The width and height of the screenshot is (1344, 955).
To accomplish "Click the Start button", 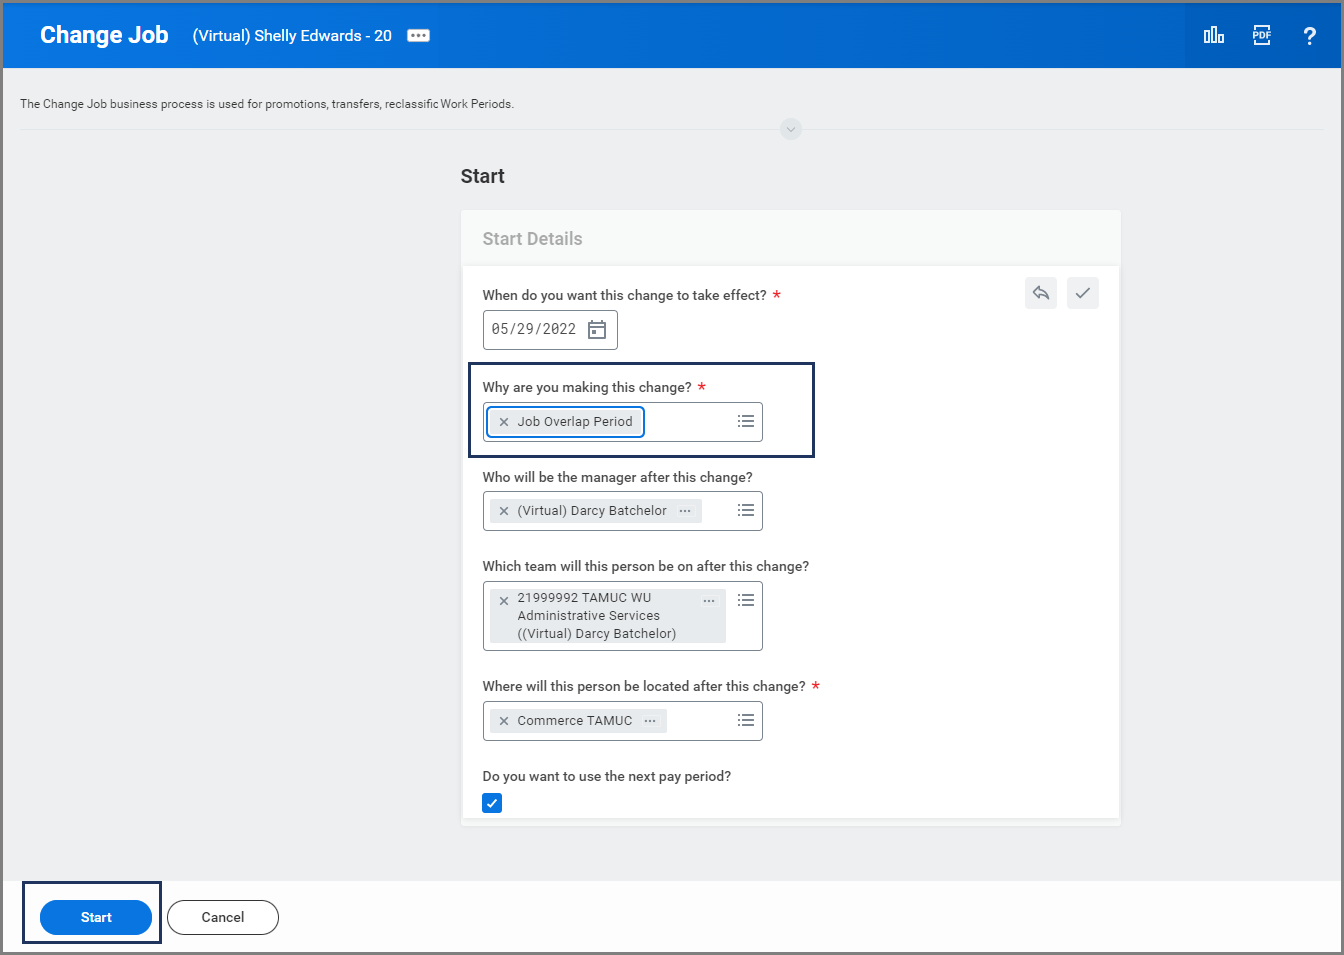I will tap(96, 917).
